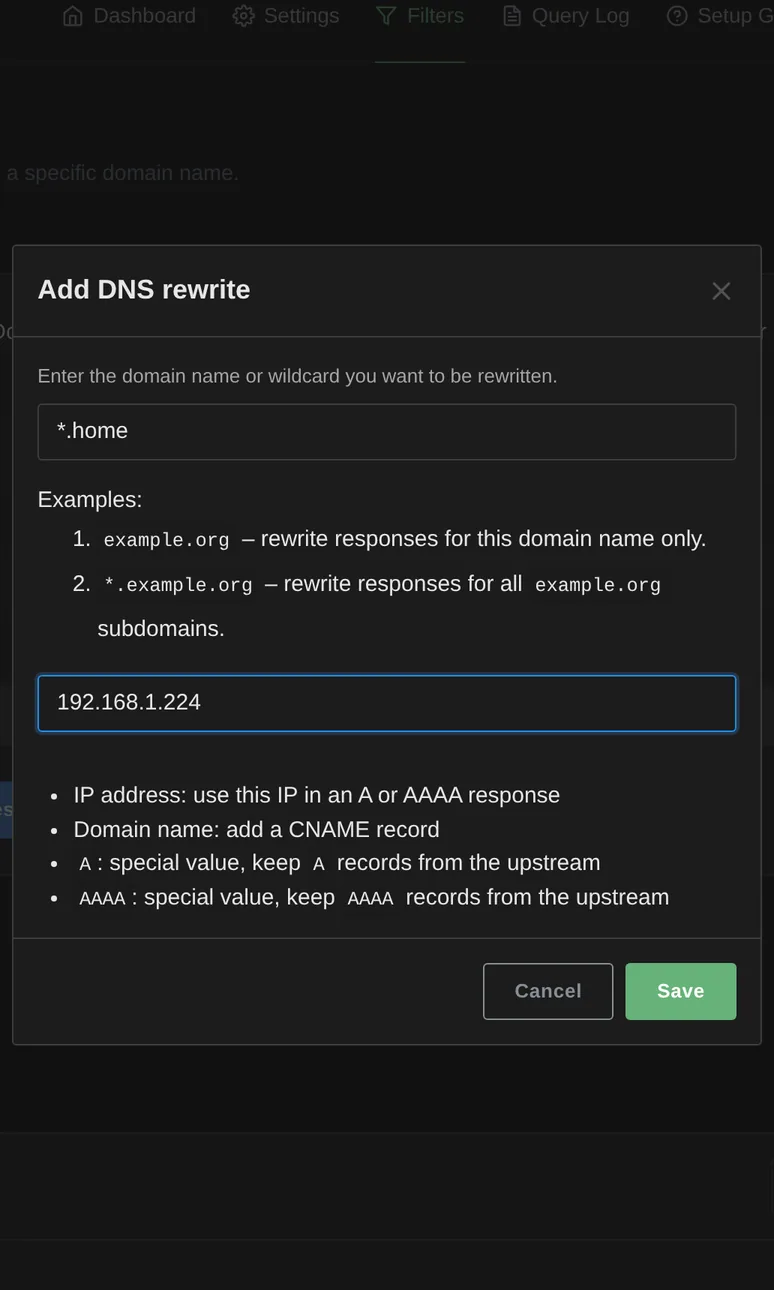This screenshot has height=1290, width=774.
Task: Click the '*.example.org' wildcard example
Action: point(178,585)
